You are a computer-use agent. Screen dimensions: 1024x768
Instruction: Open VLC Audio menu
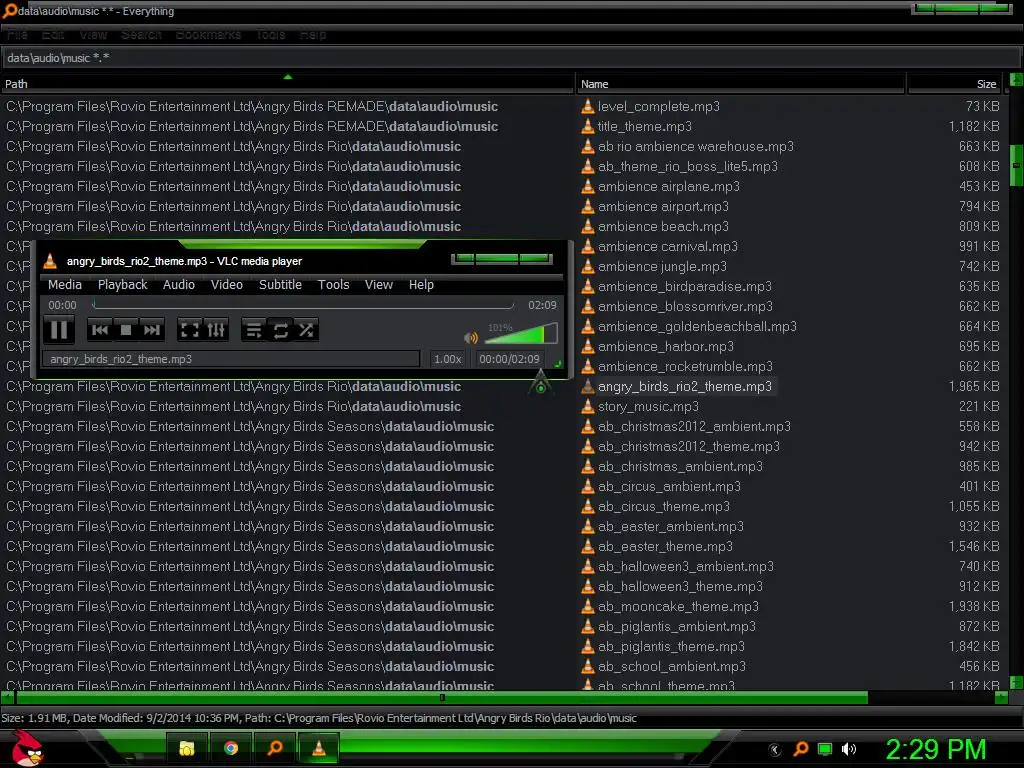(x=178, y=285)
